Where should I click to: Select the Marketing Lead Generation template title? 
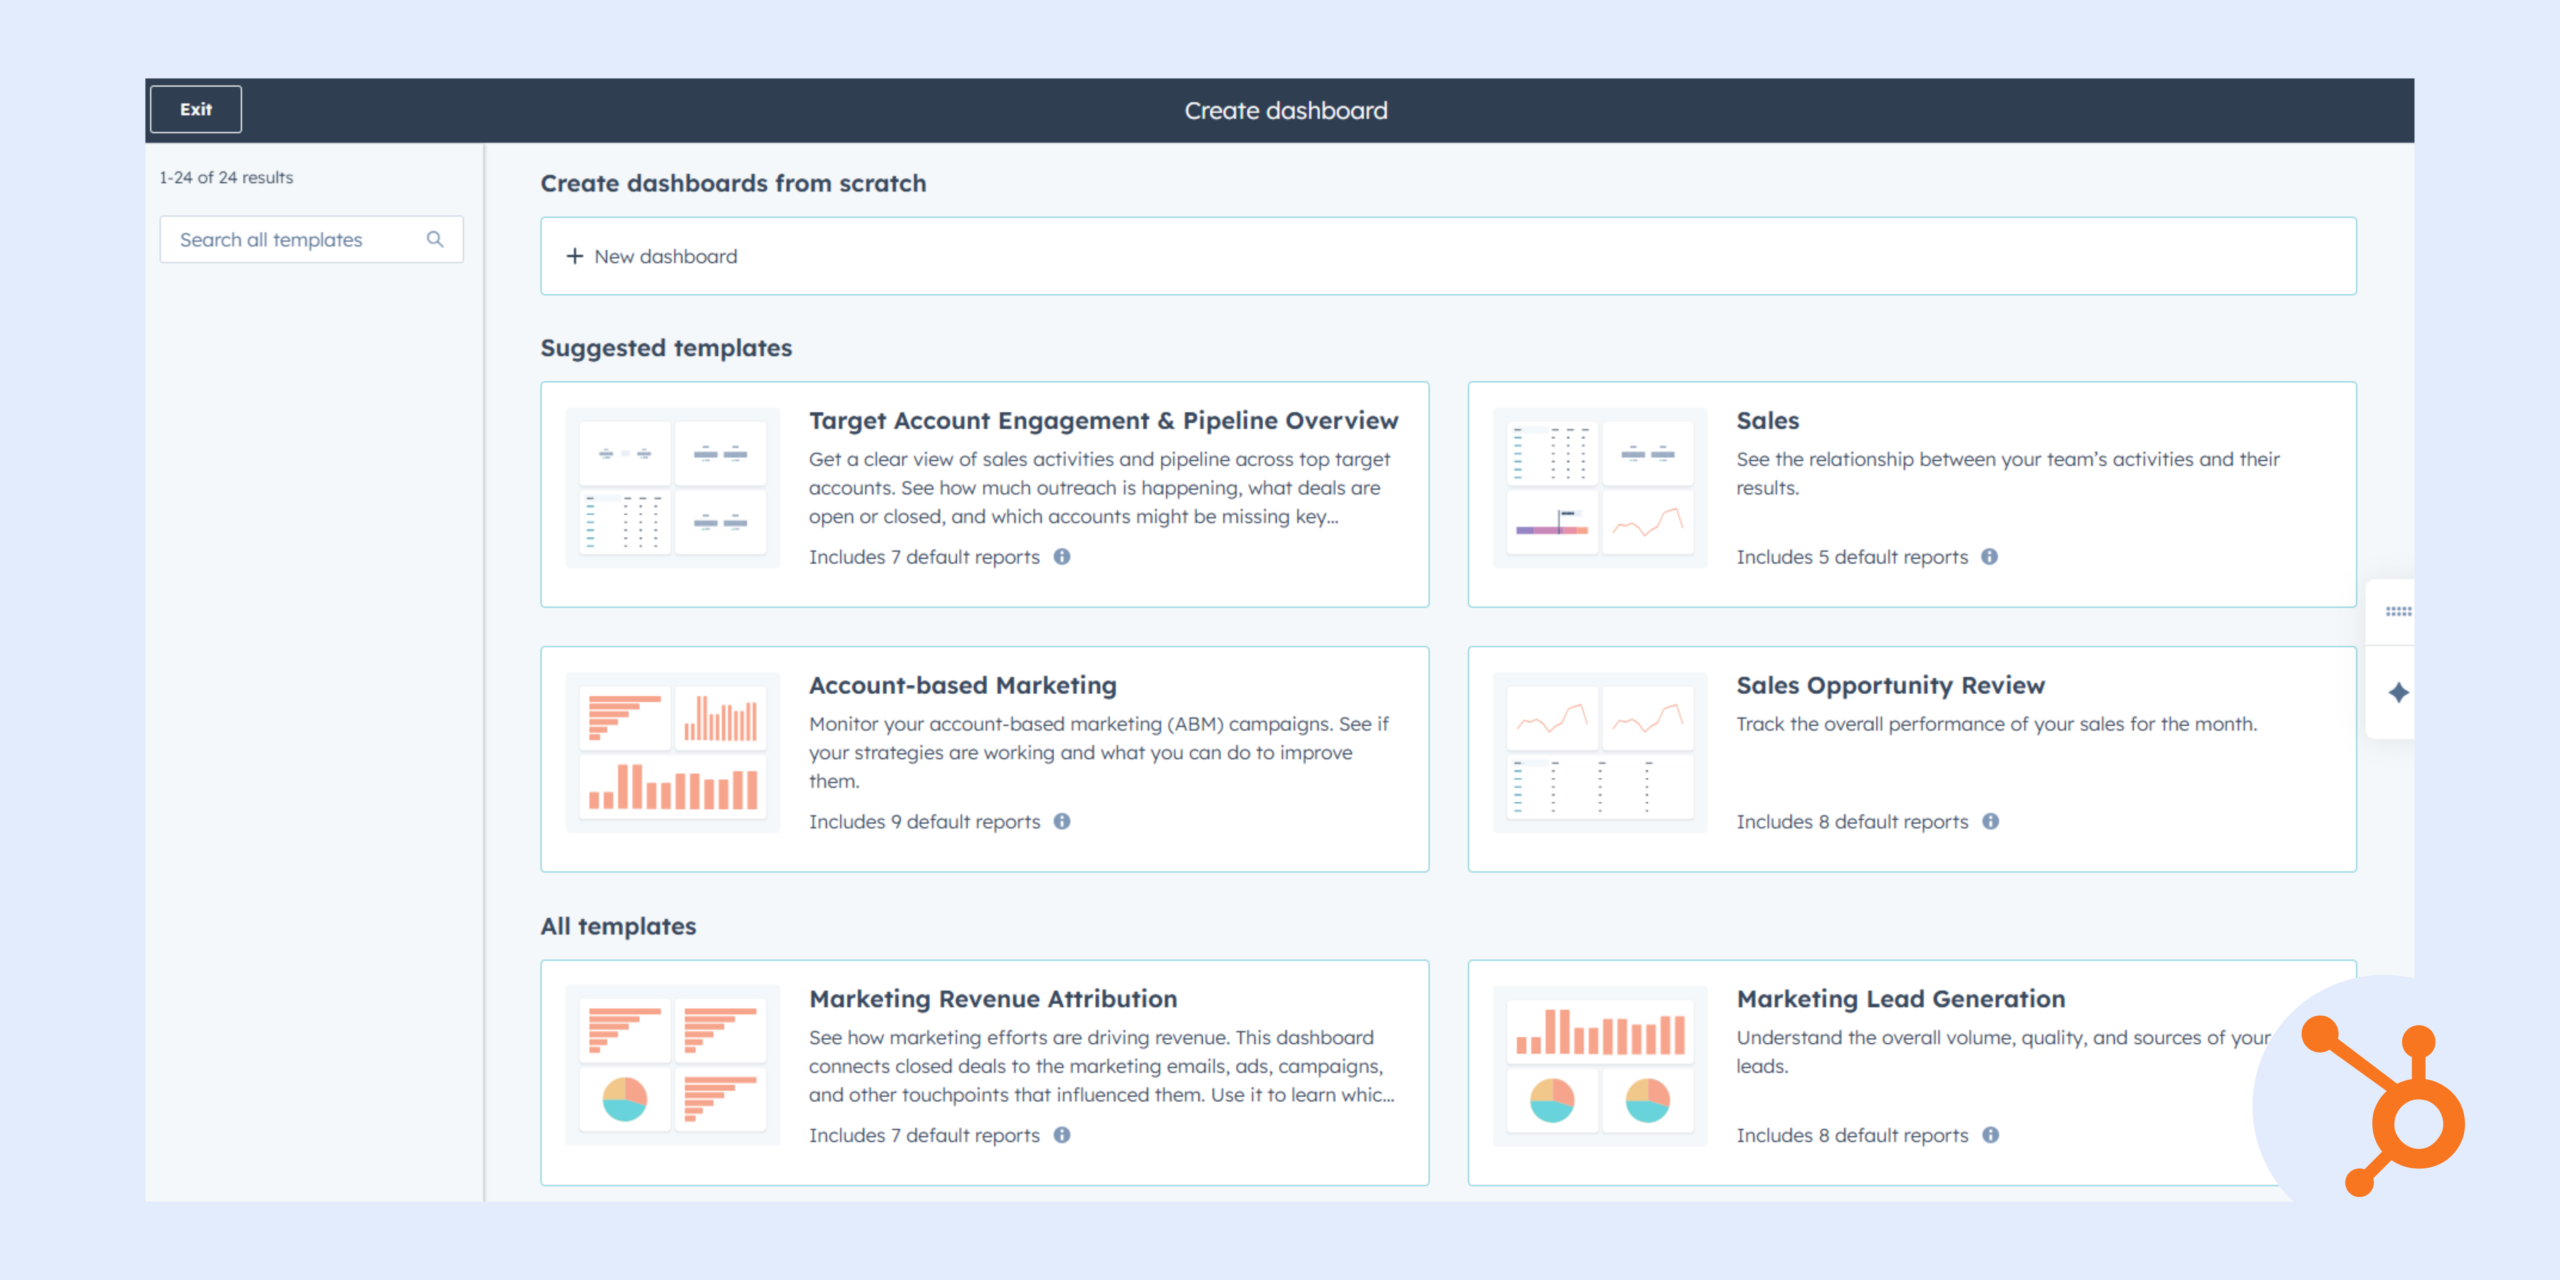pos(1900,999)
